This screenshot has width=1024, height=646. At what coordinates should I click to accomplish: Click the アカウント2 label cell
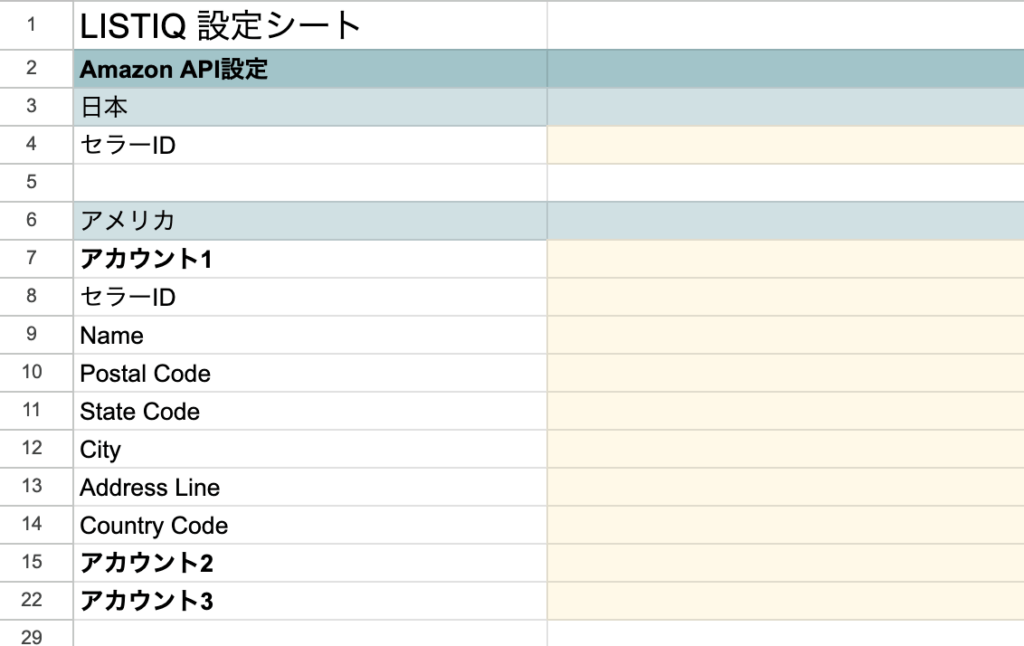pos(310,562)
